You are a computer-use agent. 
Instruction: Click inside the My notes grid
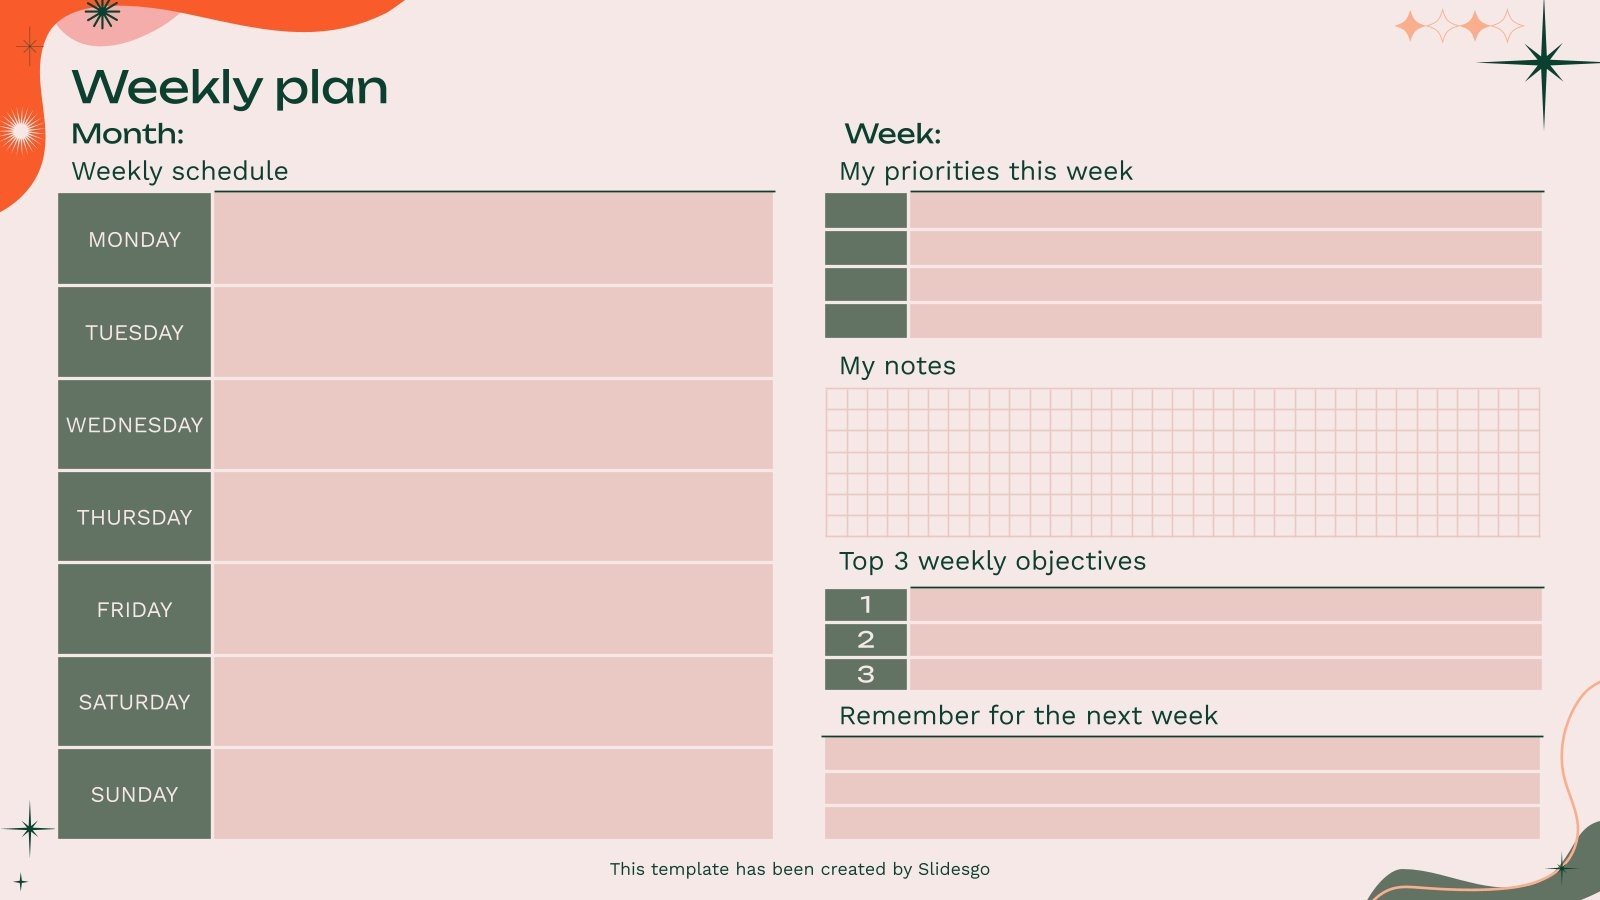[1182, 463]
